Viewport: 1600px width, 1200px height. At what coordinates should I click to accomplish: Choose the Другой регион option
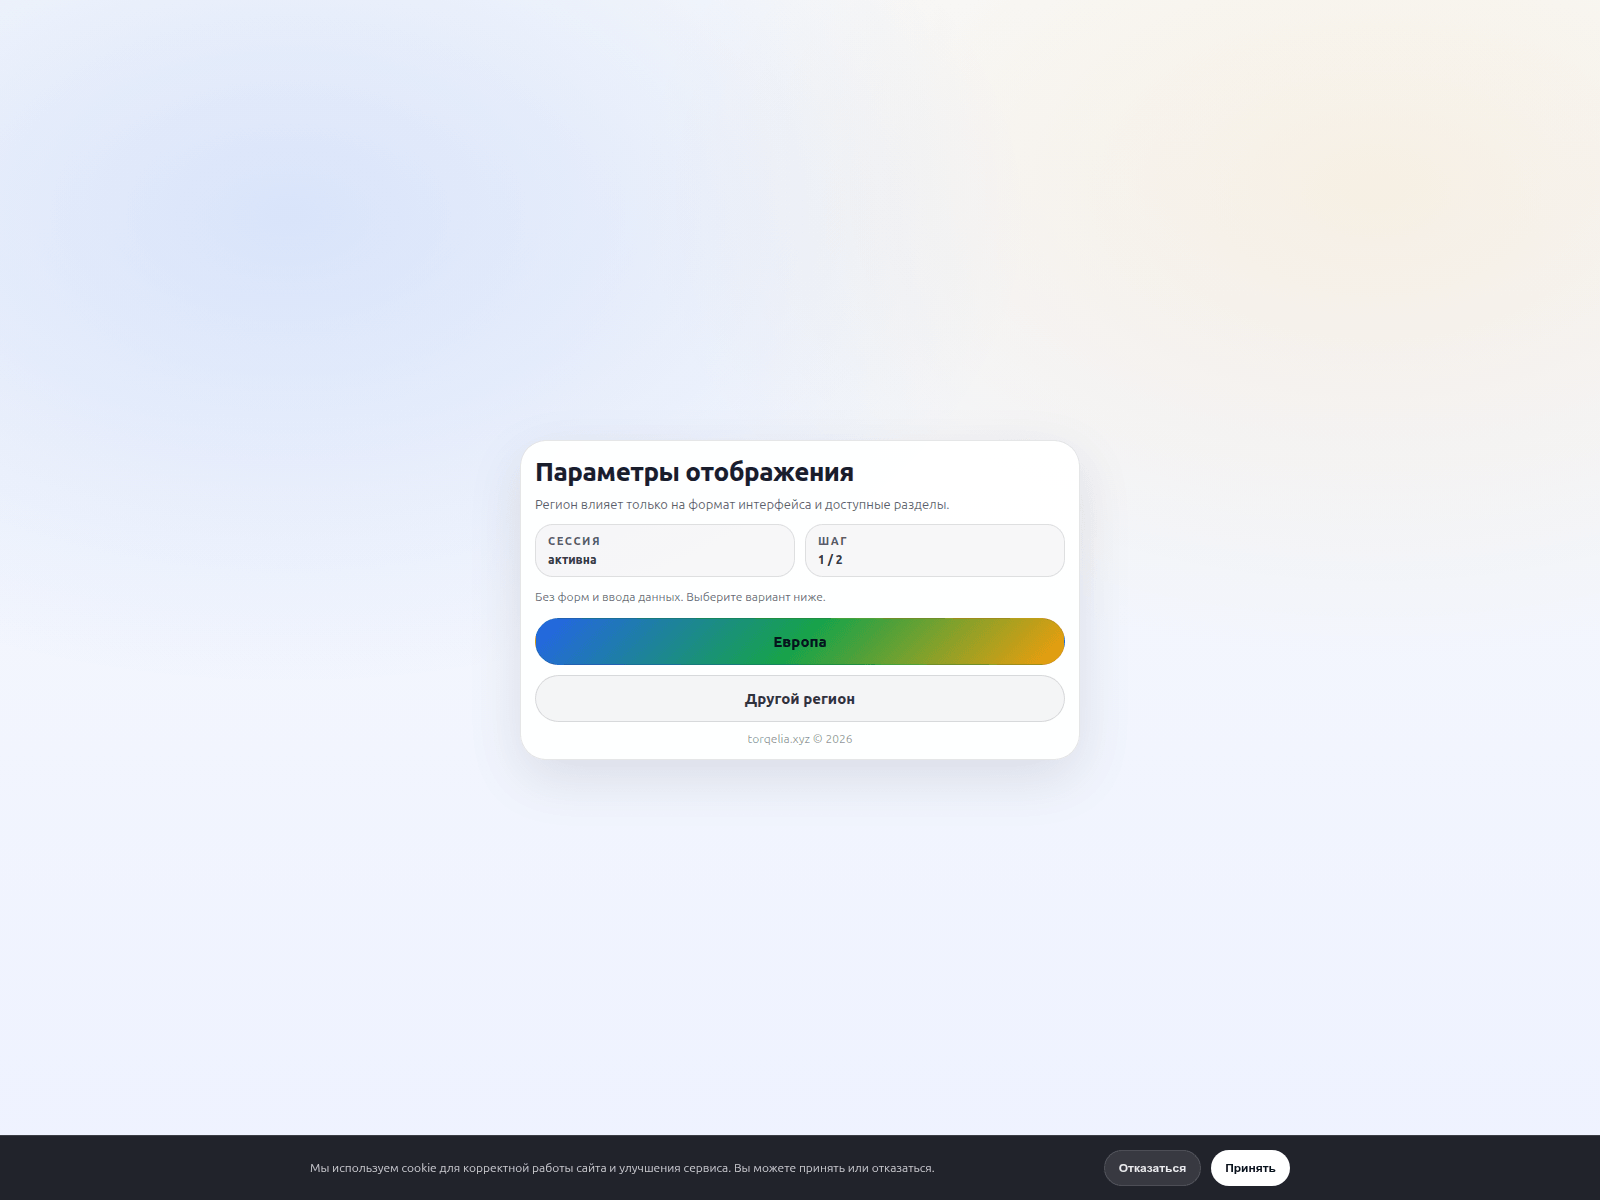(800, 699)
